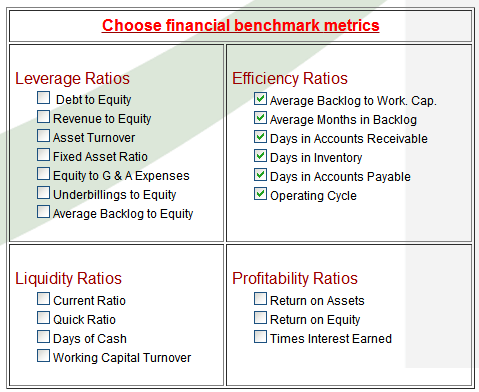Enable the Return on Equity metric
The height and width of the screenshot is (392, 479).
point(260,318)
